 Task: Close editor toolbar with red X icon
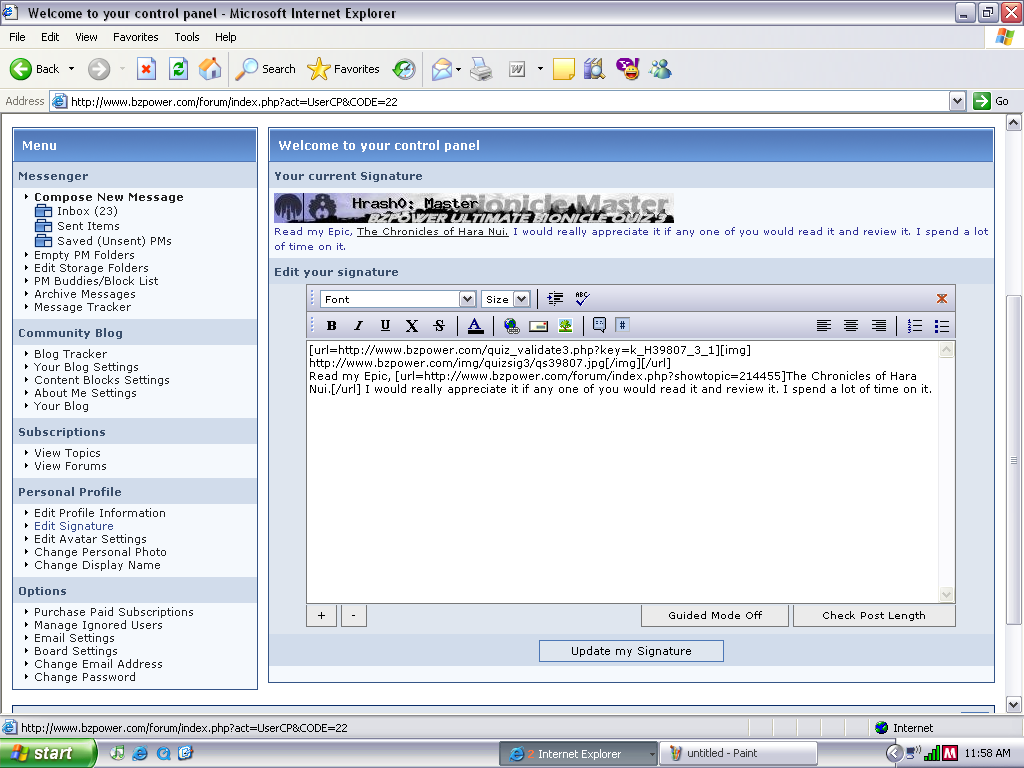[x=942, y=298]
